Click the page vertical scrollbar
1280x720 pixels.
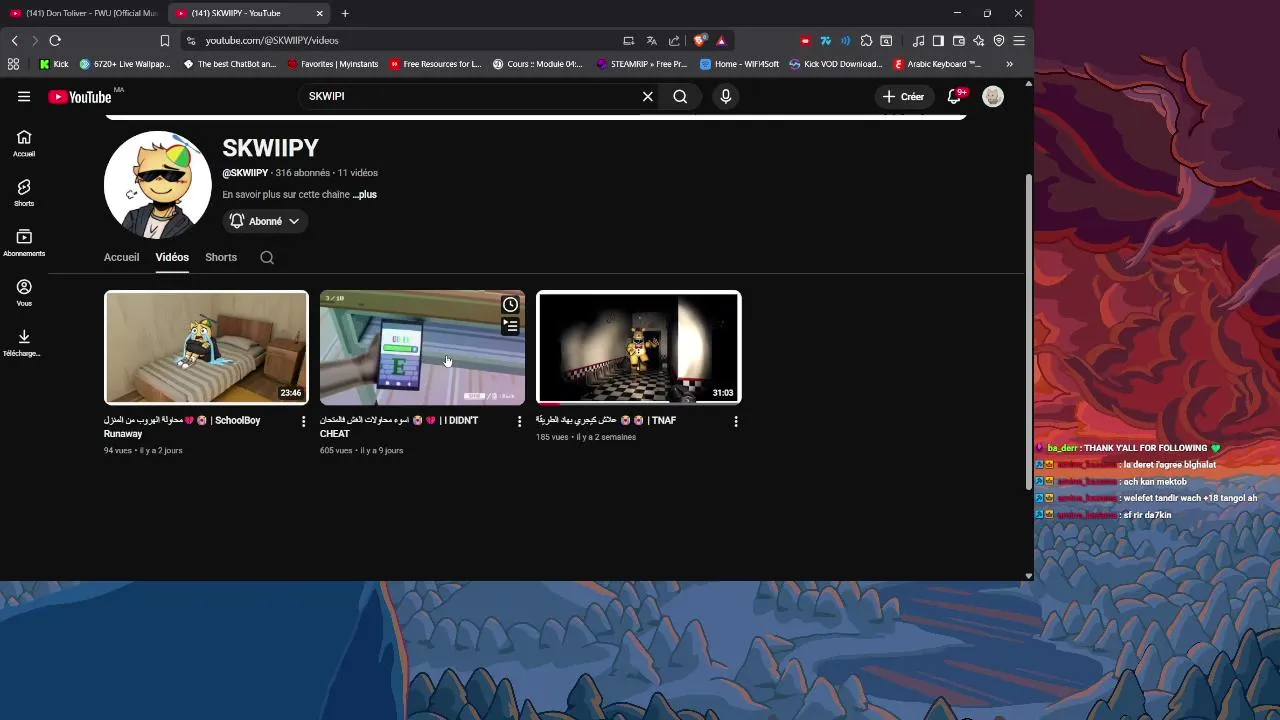click(1029, 332)
